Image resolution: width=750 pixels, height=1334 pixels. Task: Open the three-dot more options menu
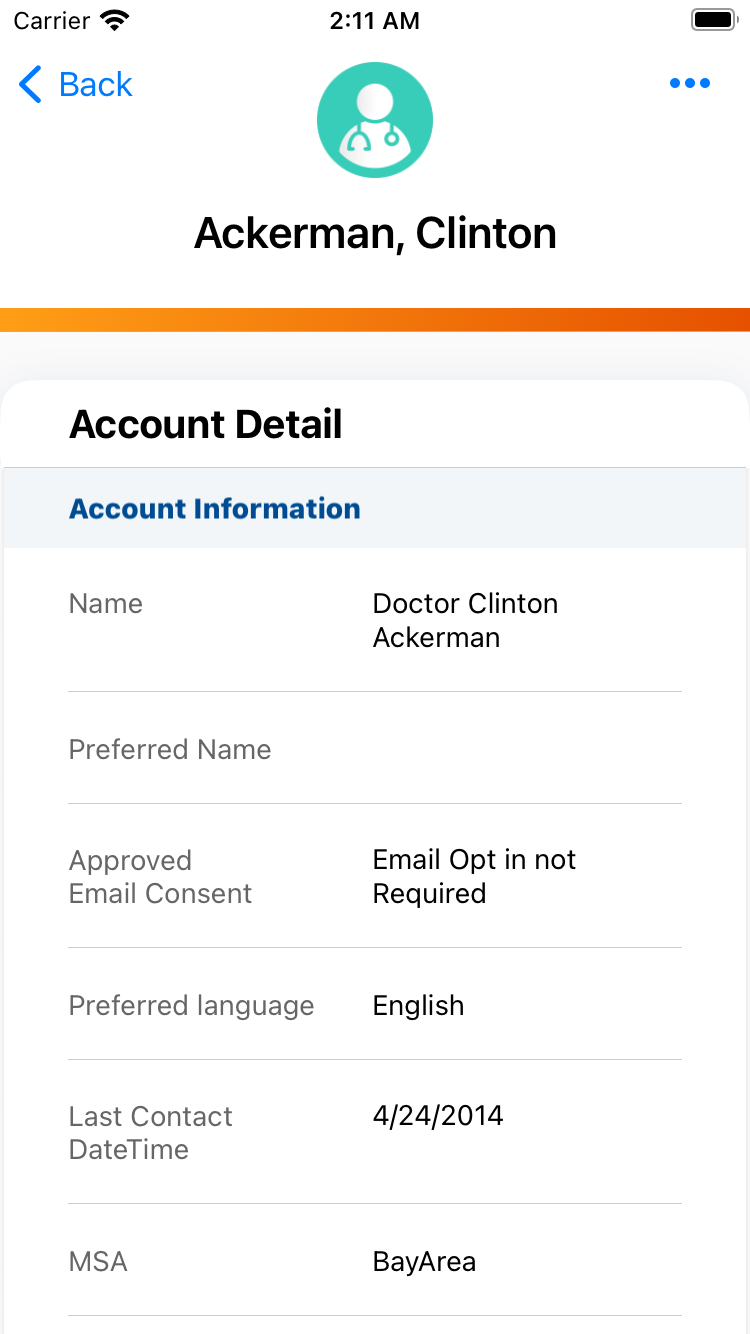point(690,84)
